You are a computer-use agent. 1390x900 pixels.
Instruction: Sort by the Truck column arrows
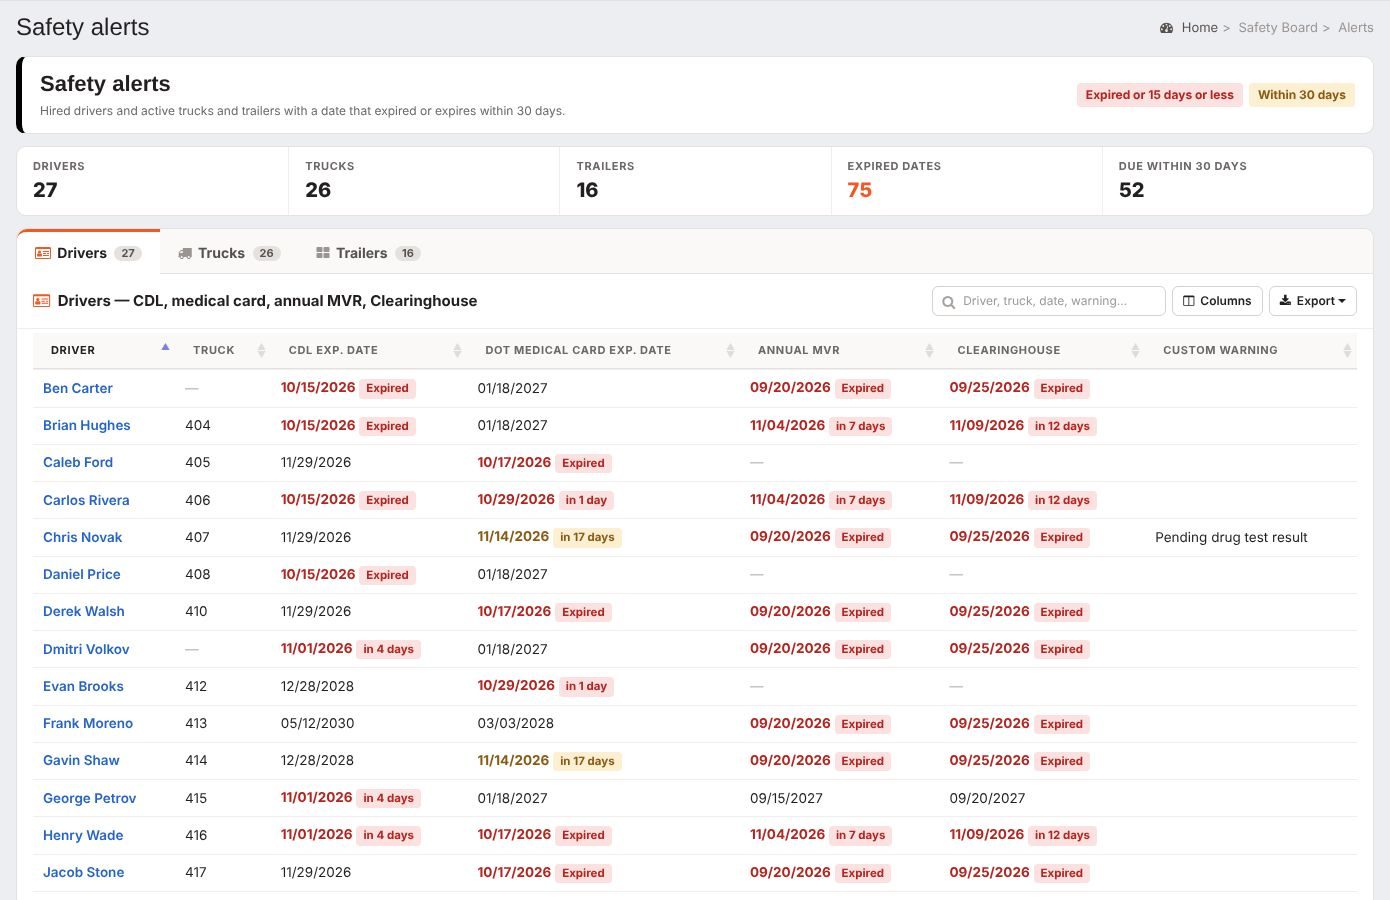tap(262, 350)
